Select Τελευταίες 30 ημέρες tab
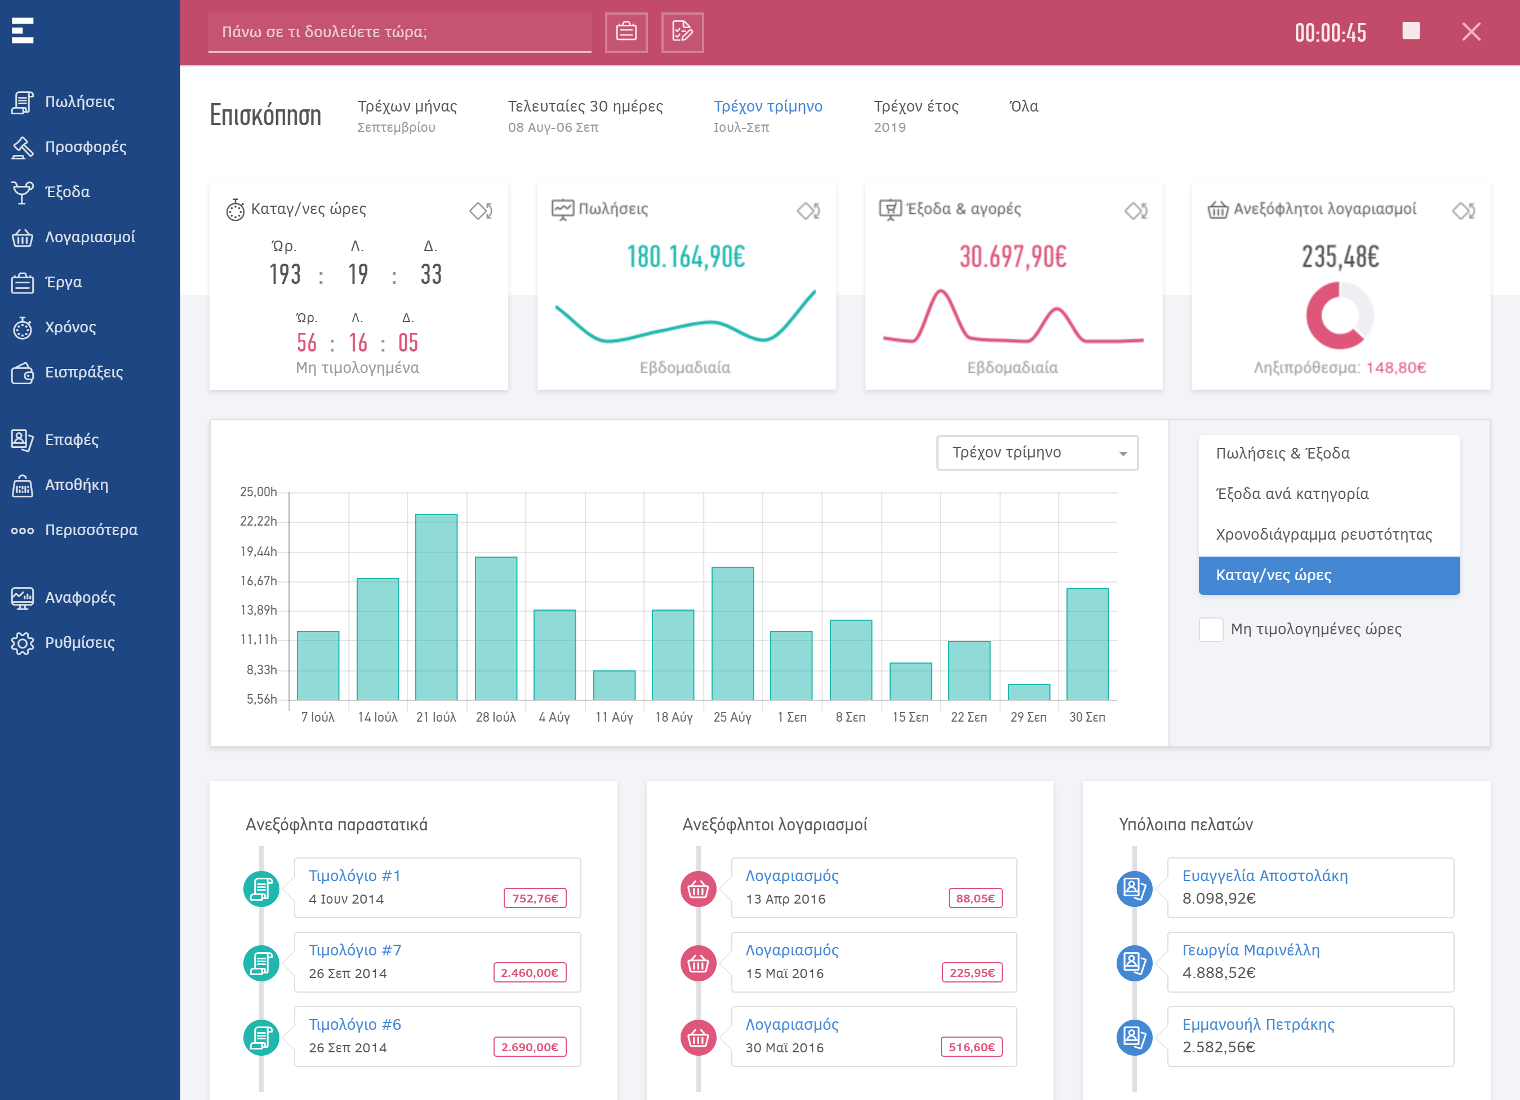The height and width of the screenshot is (1100, 1520). tap(585, 115)
